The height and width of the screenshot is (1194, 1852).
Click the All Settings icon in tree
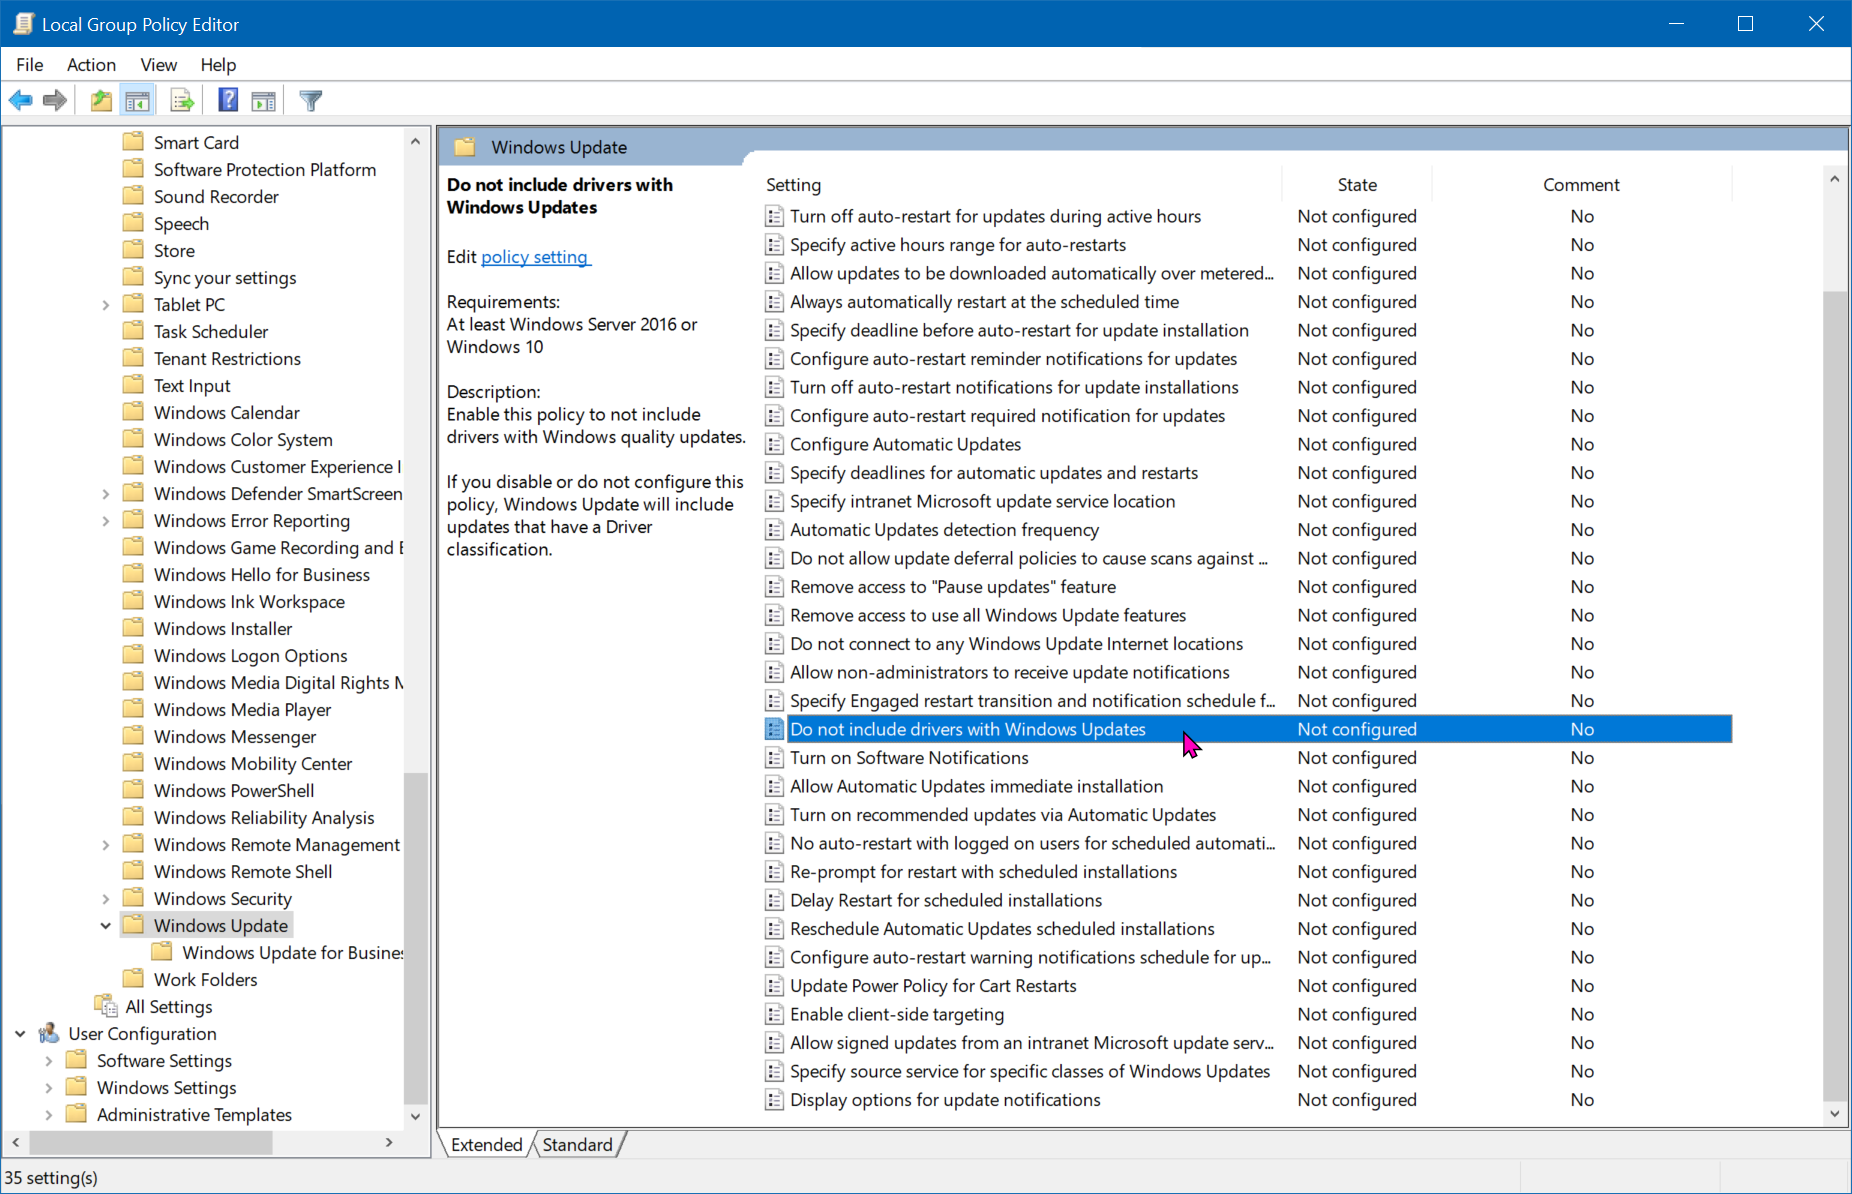(106, 1006)
